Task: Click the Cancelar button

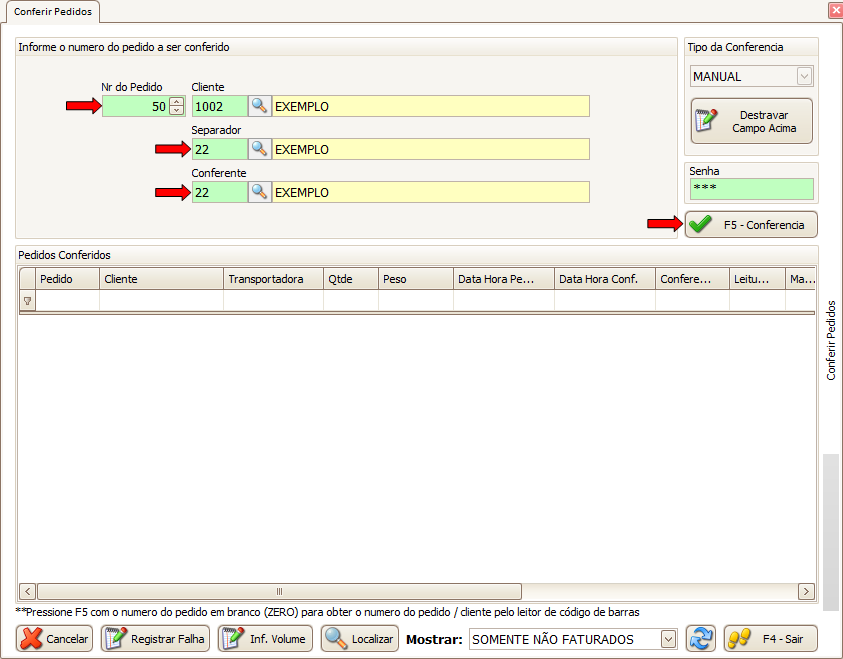Action: click(x=55, y=639)
